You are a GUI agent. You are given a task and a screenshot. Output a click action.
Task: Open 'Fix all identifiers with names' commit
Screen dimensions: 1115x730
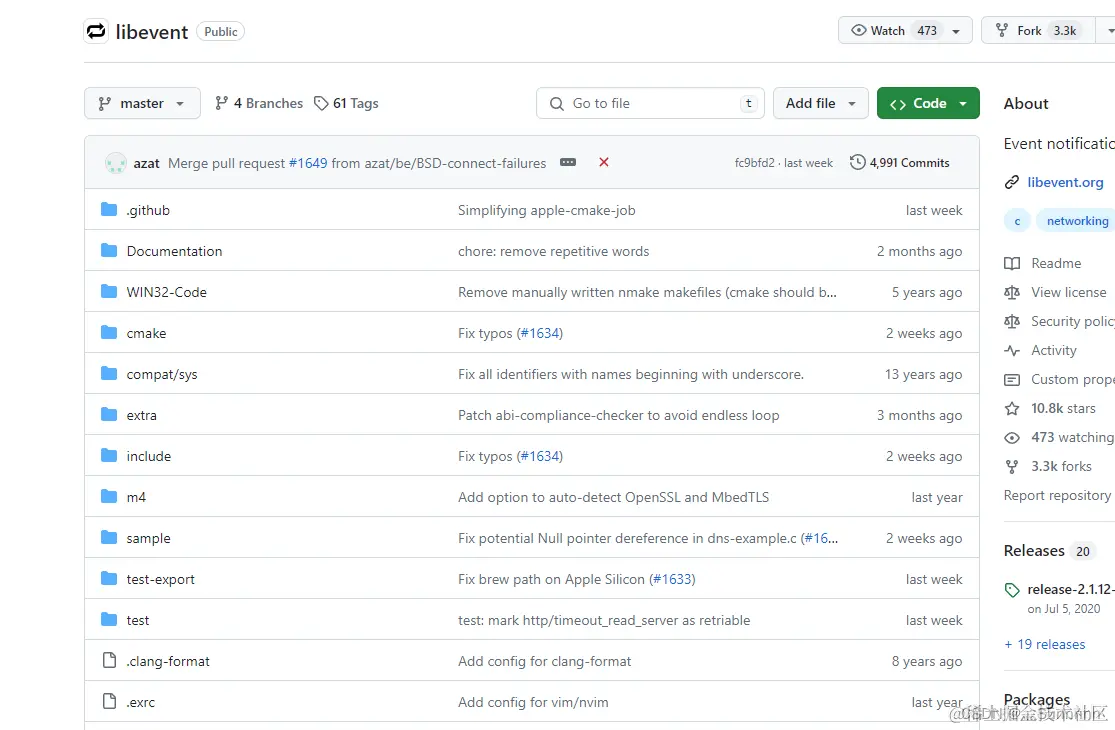pyautogui.click(x=631, y=374)
